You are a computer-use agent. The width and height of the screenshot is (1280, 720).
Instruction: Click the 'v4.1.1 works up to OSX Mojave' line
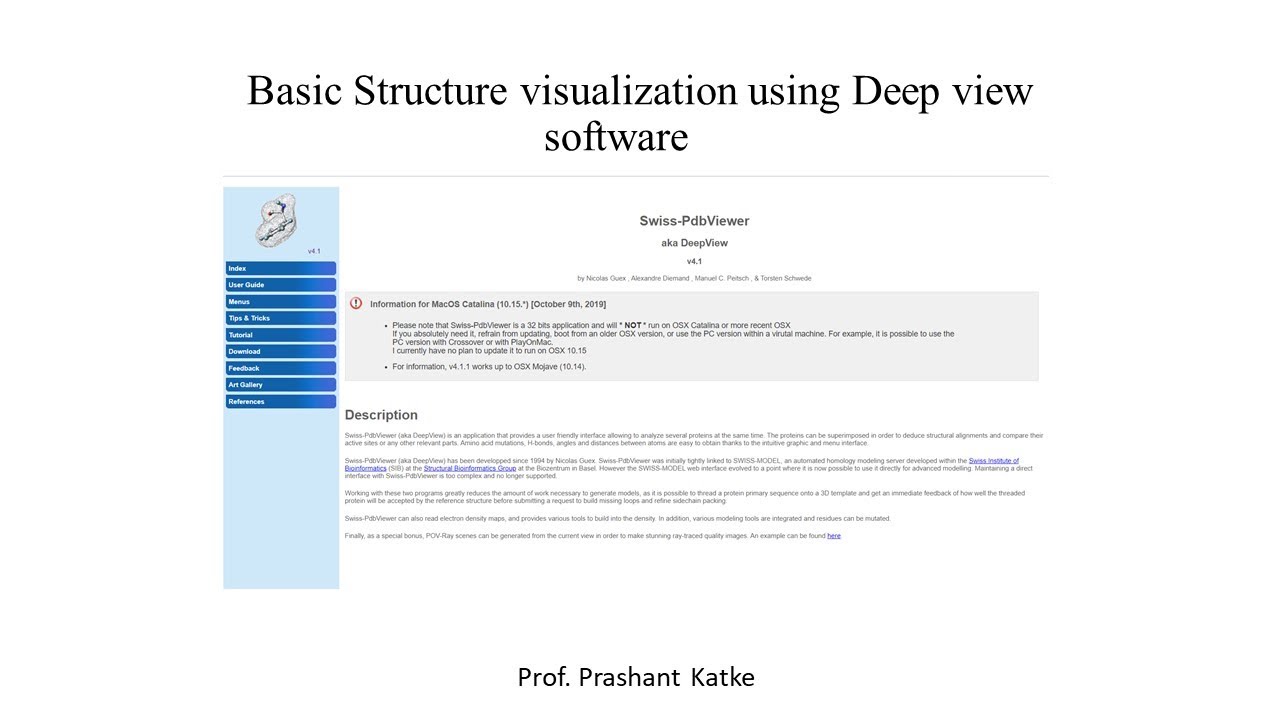tap(489, 367)
